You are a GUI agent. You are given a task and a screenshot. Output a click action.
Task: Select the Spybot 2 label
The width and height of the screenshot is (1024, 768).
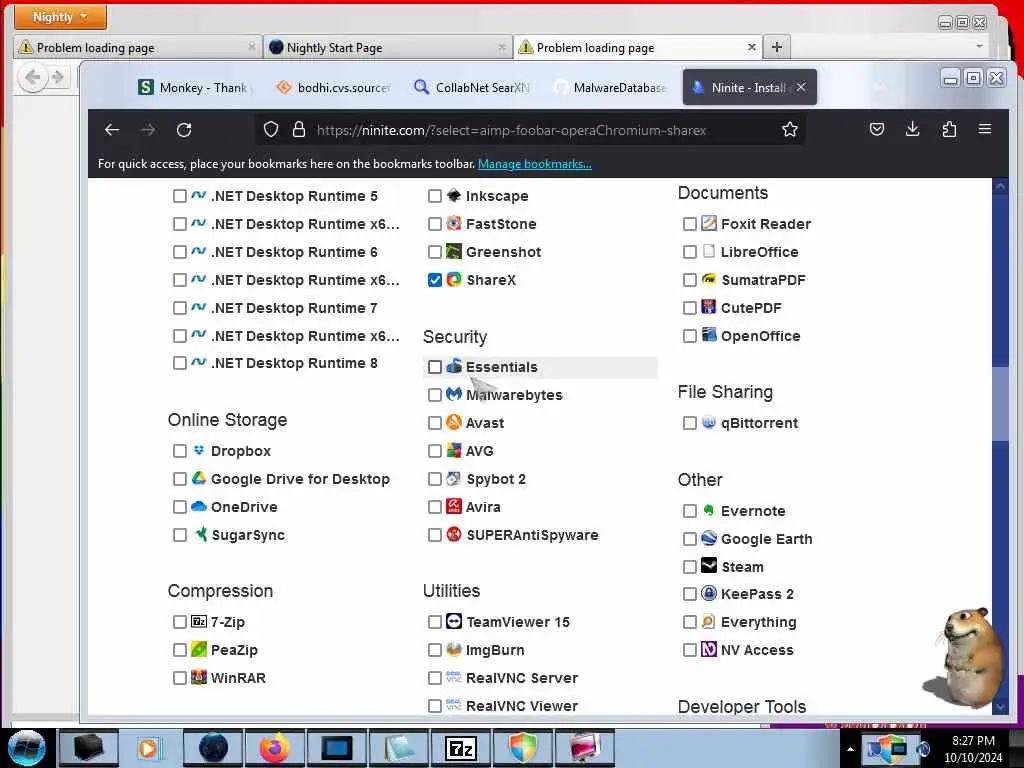[x=496, y=479]
